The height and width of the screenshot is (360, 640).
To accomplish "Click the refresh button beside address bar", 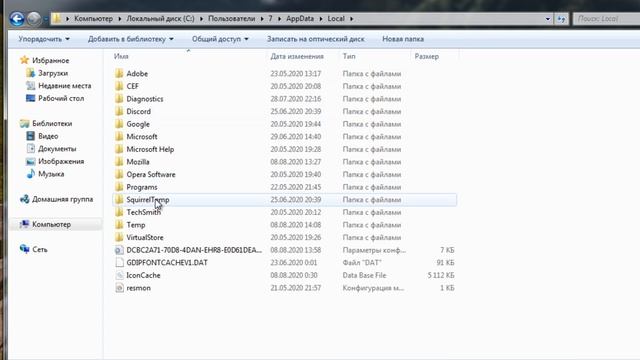I will (x=562, y=19).
